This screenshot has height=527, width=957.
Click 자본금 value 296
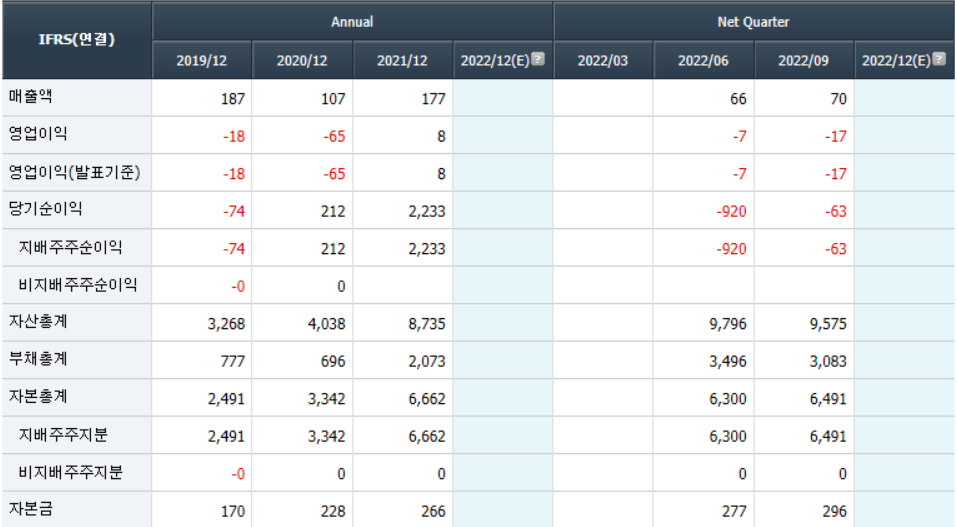pyautogui.click(x=834, y=511)
